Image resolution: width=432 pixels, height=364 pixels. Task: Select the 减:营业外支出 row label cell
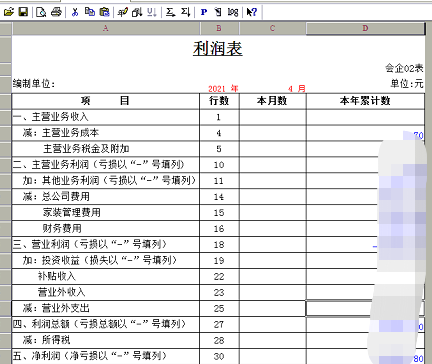(106, 308)
